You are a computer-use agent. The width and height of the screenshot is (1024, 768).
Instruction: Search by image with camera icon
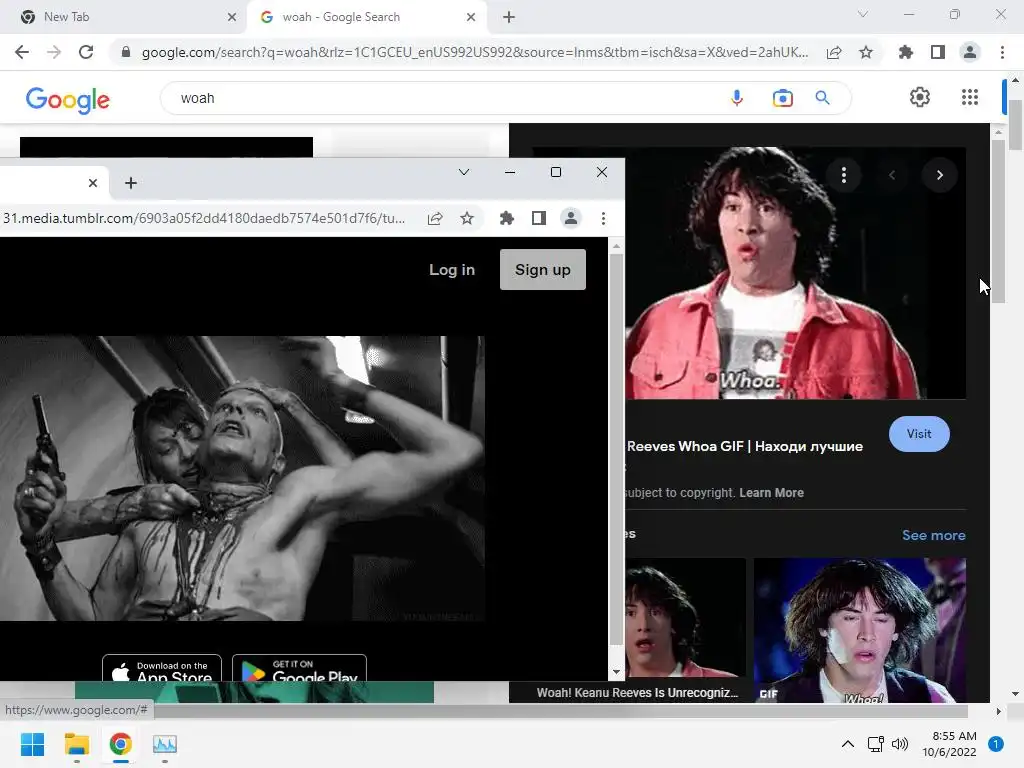782,98
